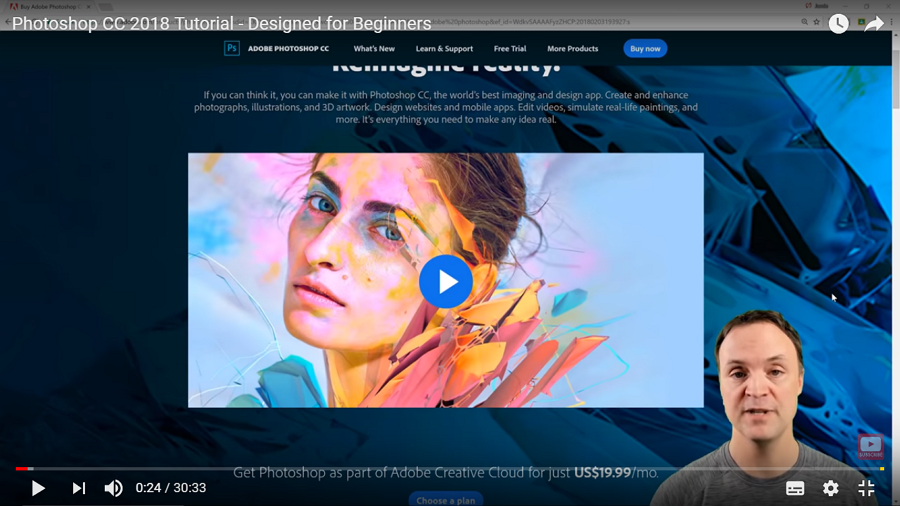Click the browser bookmark star icon
The width and height of the screenshot is (900, 506).
(817, 22)
